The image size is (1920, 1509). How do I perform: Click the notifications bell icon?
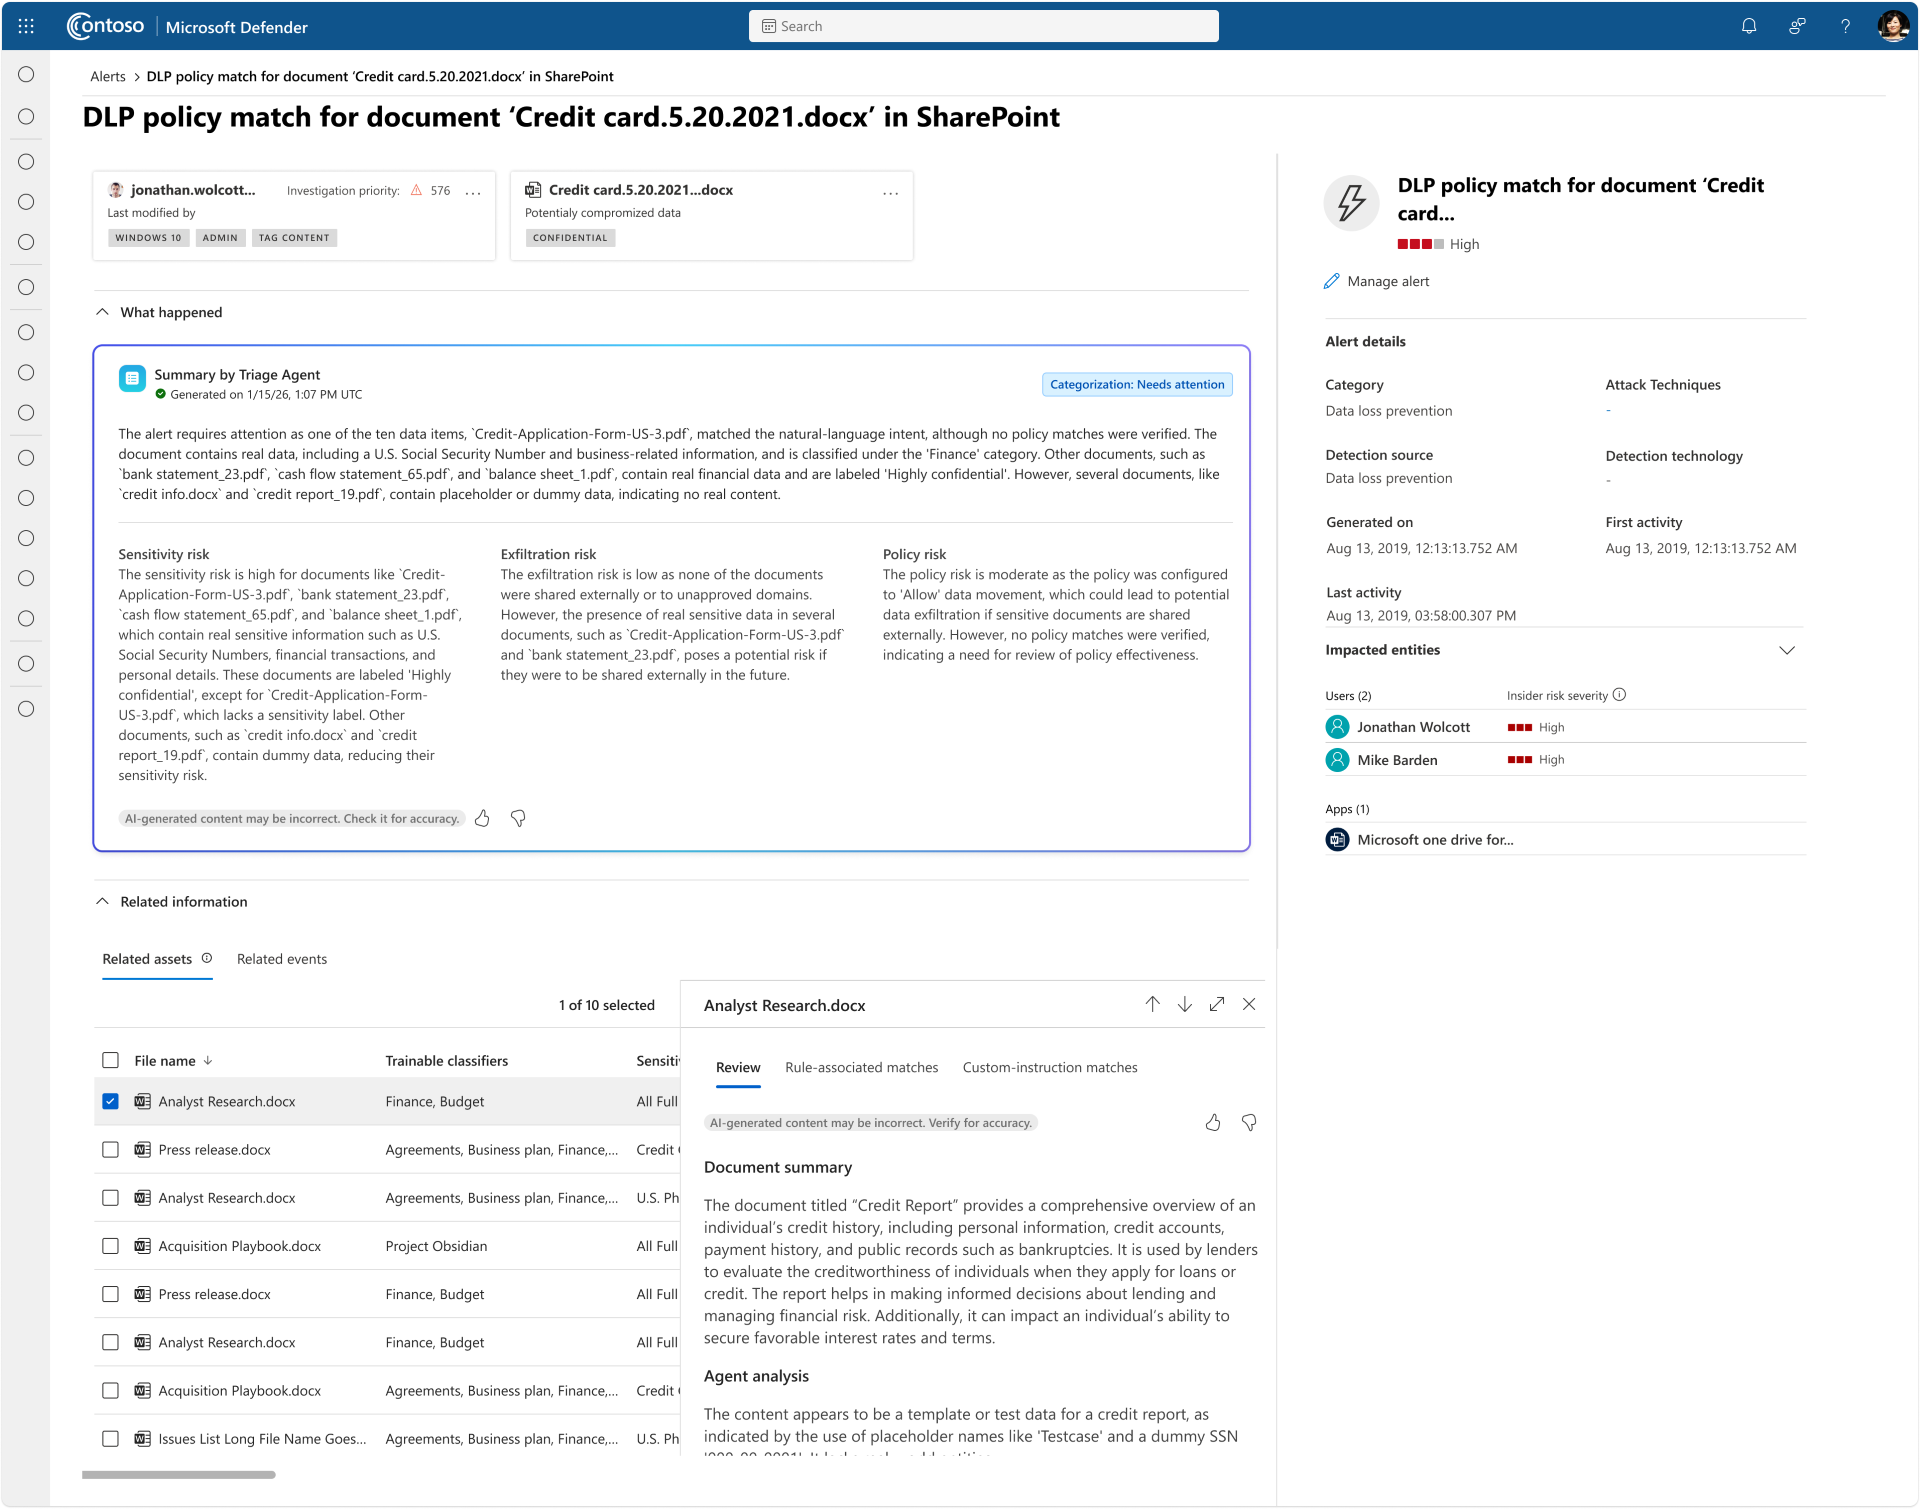pyautogui.click(x=1749, y=27)
